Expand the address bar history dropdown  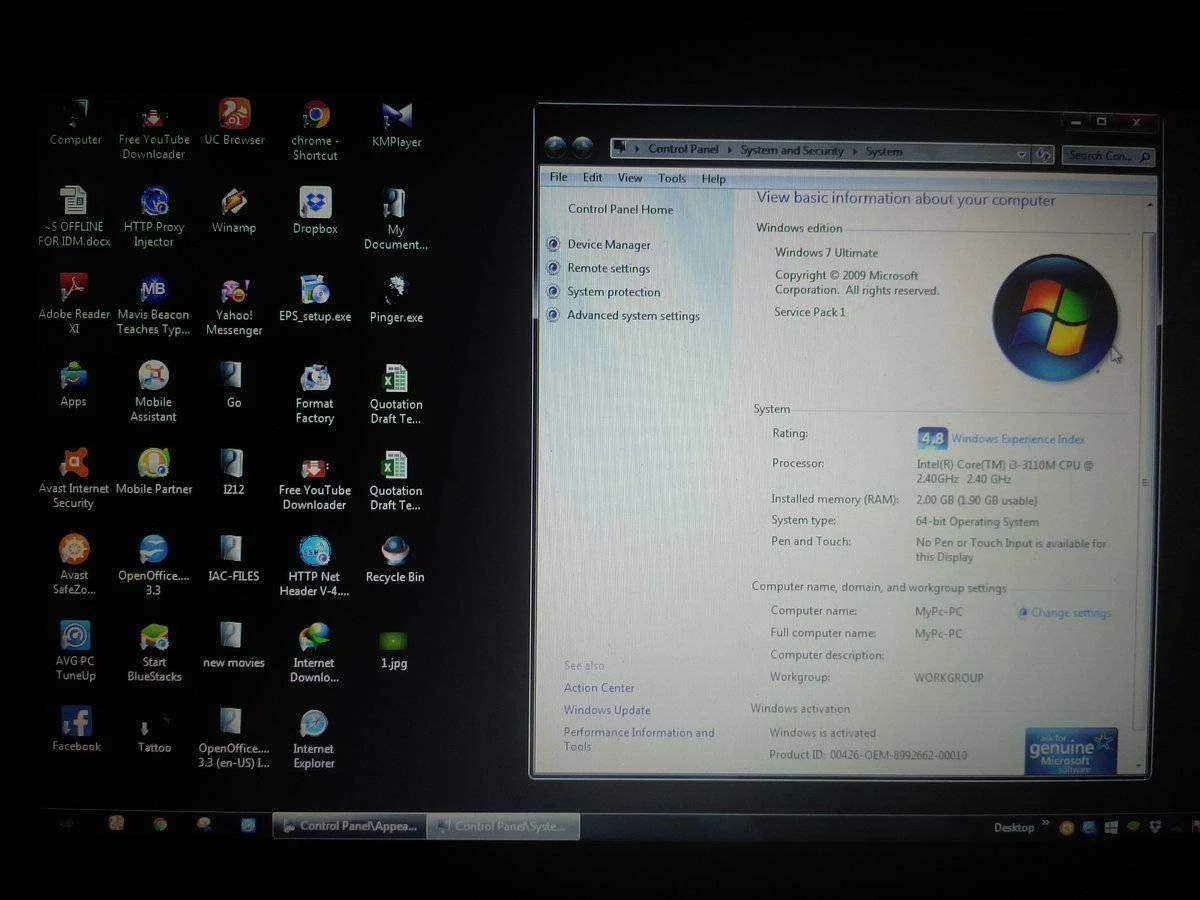[x=1021, y=155]
